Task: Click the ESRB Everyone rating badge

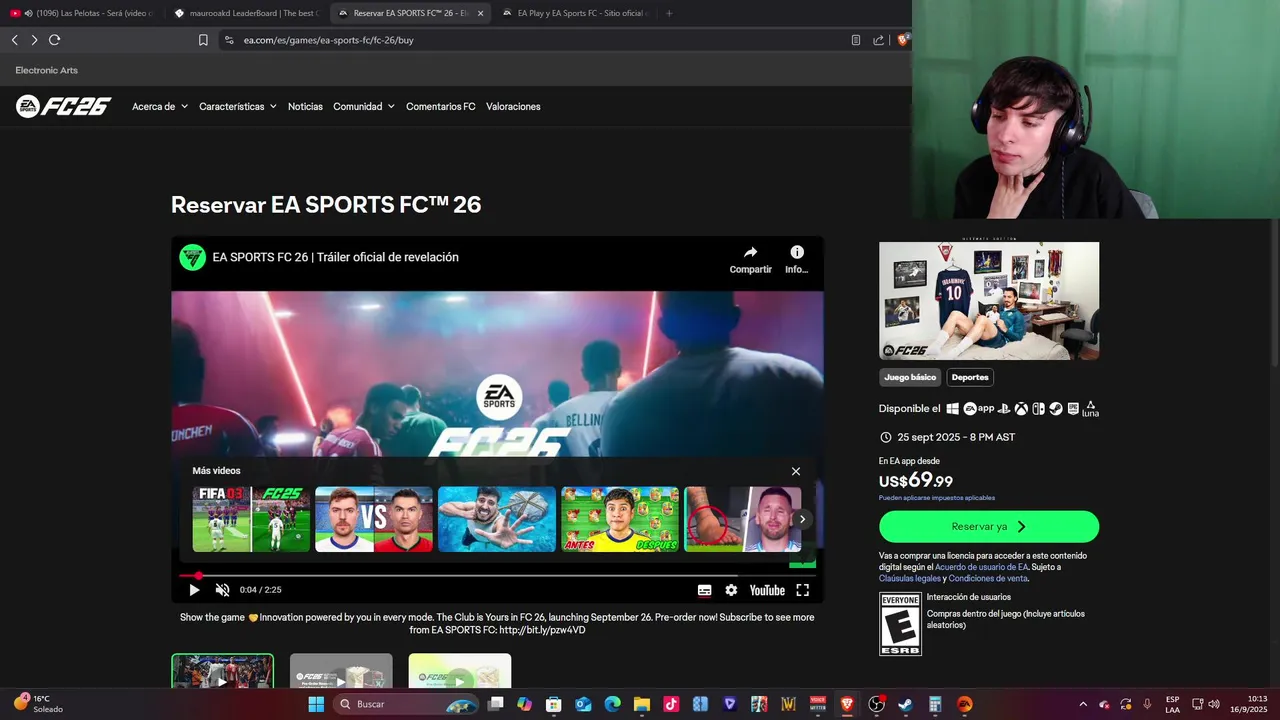Action: pos(900,624)
